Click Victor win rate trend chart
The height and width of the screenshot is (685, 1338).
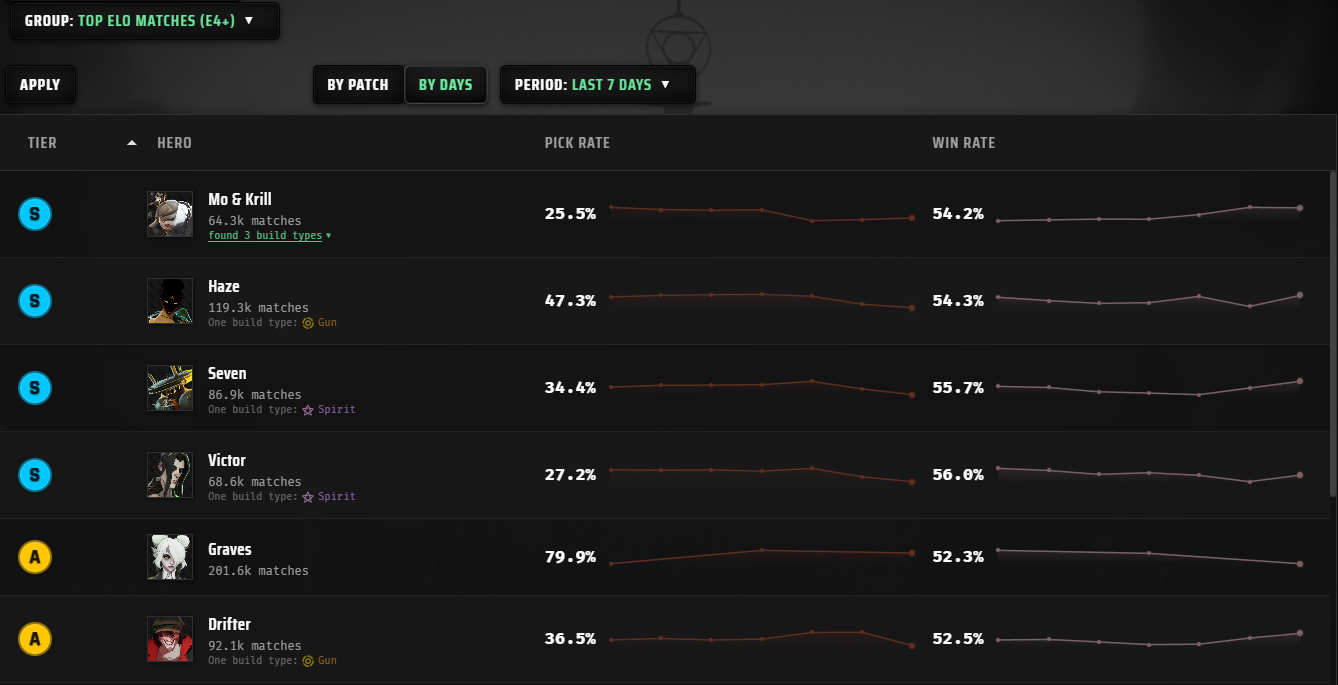point(1149,474)
